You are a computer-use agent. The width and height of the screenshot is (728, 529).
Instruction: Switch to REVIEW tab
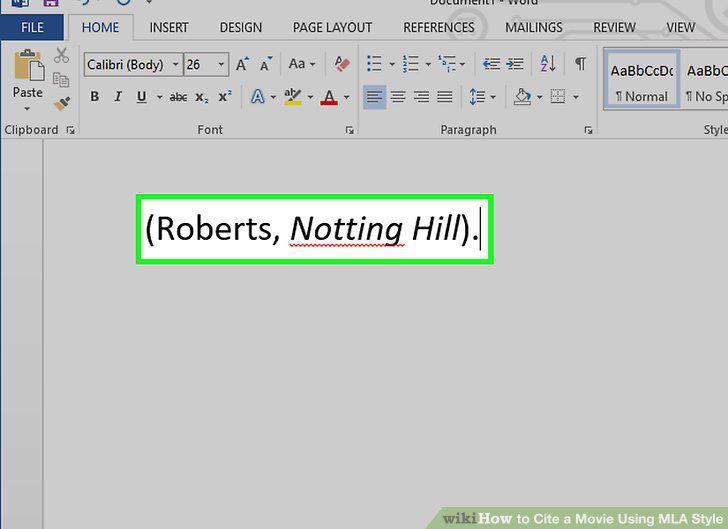[x=614, y=27]
